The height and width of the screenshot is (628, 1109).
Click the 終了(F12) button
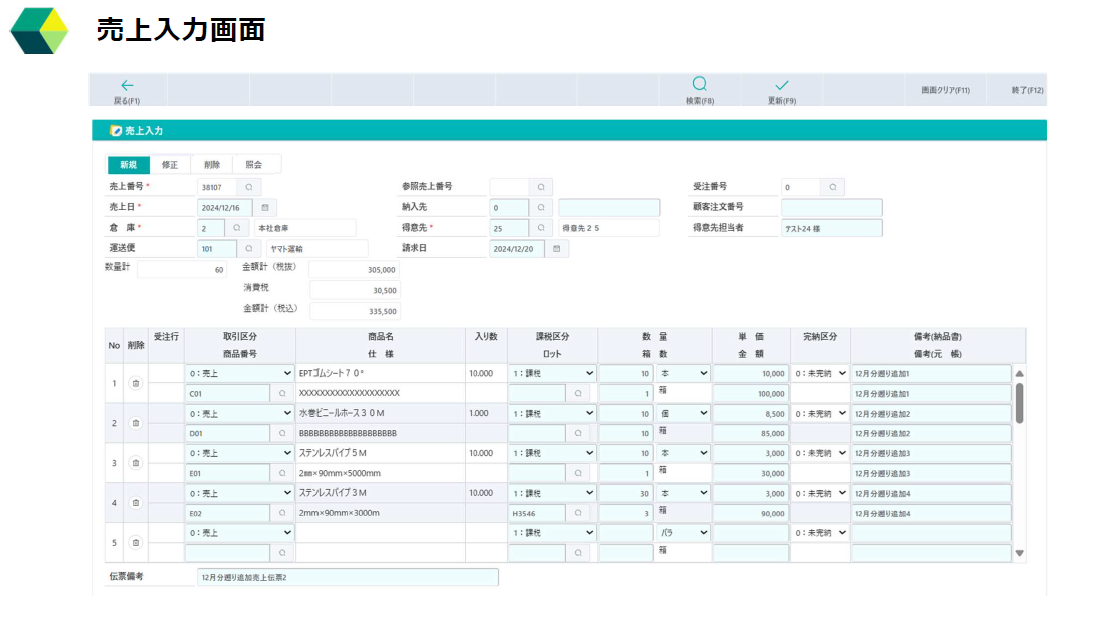(1030, 89)
